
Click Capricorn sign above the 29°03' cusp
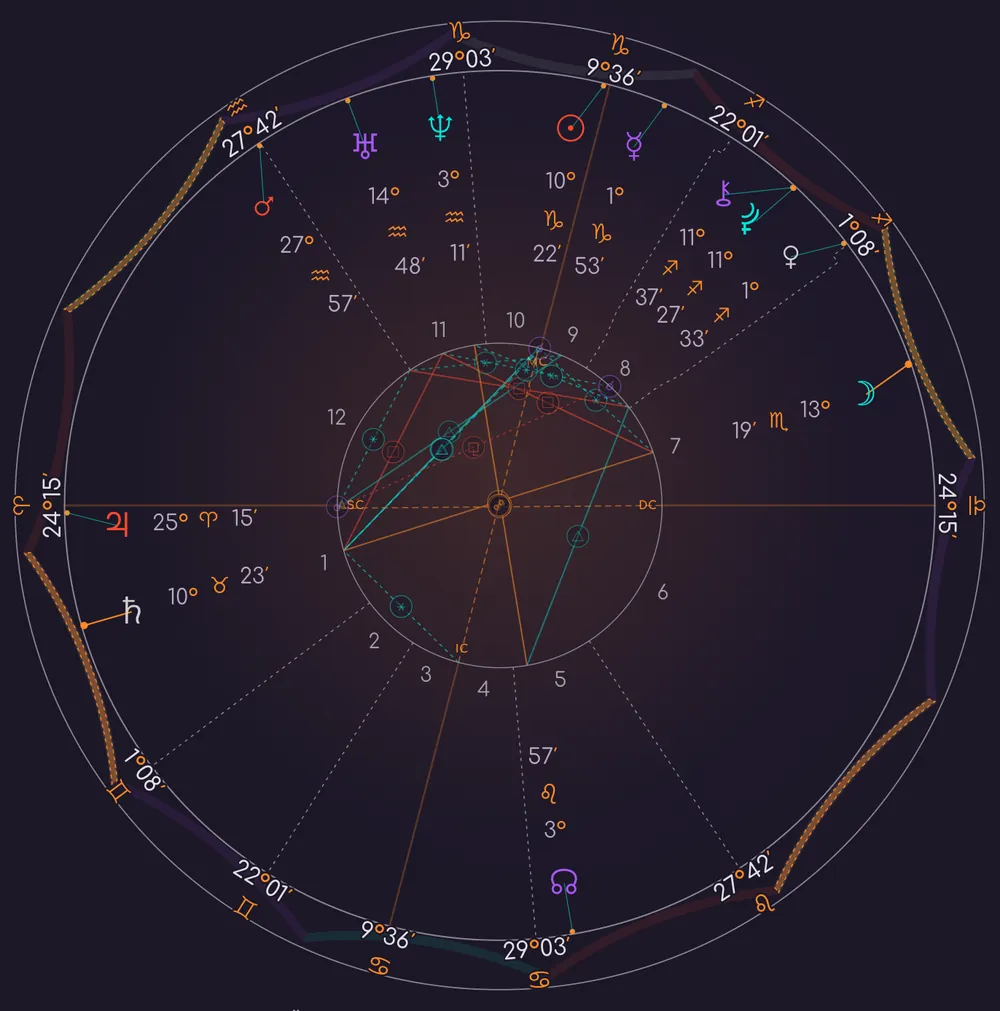(x=460, y=32)
